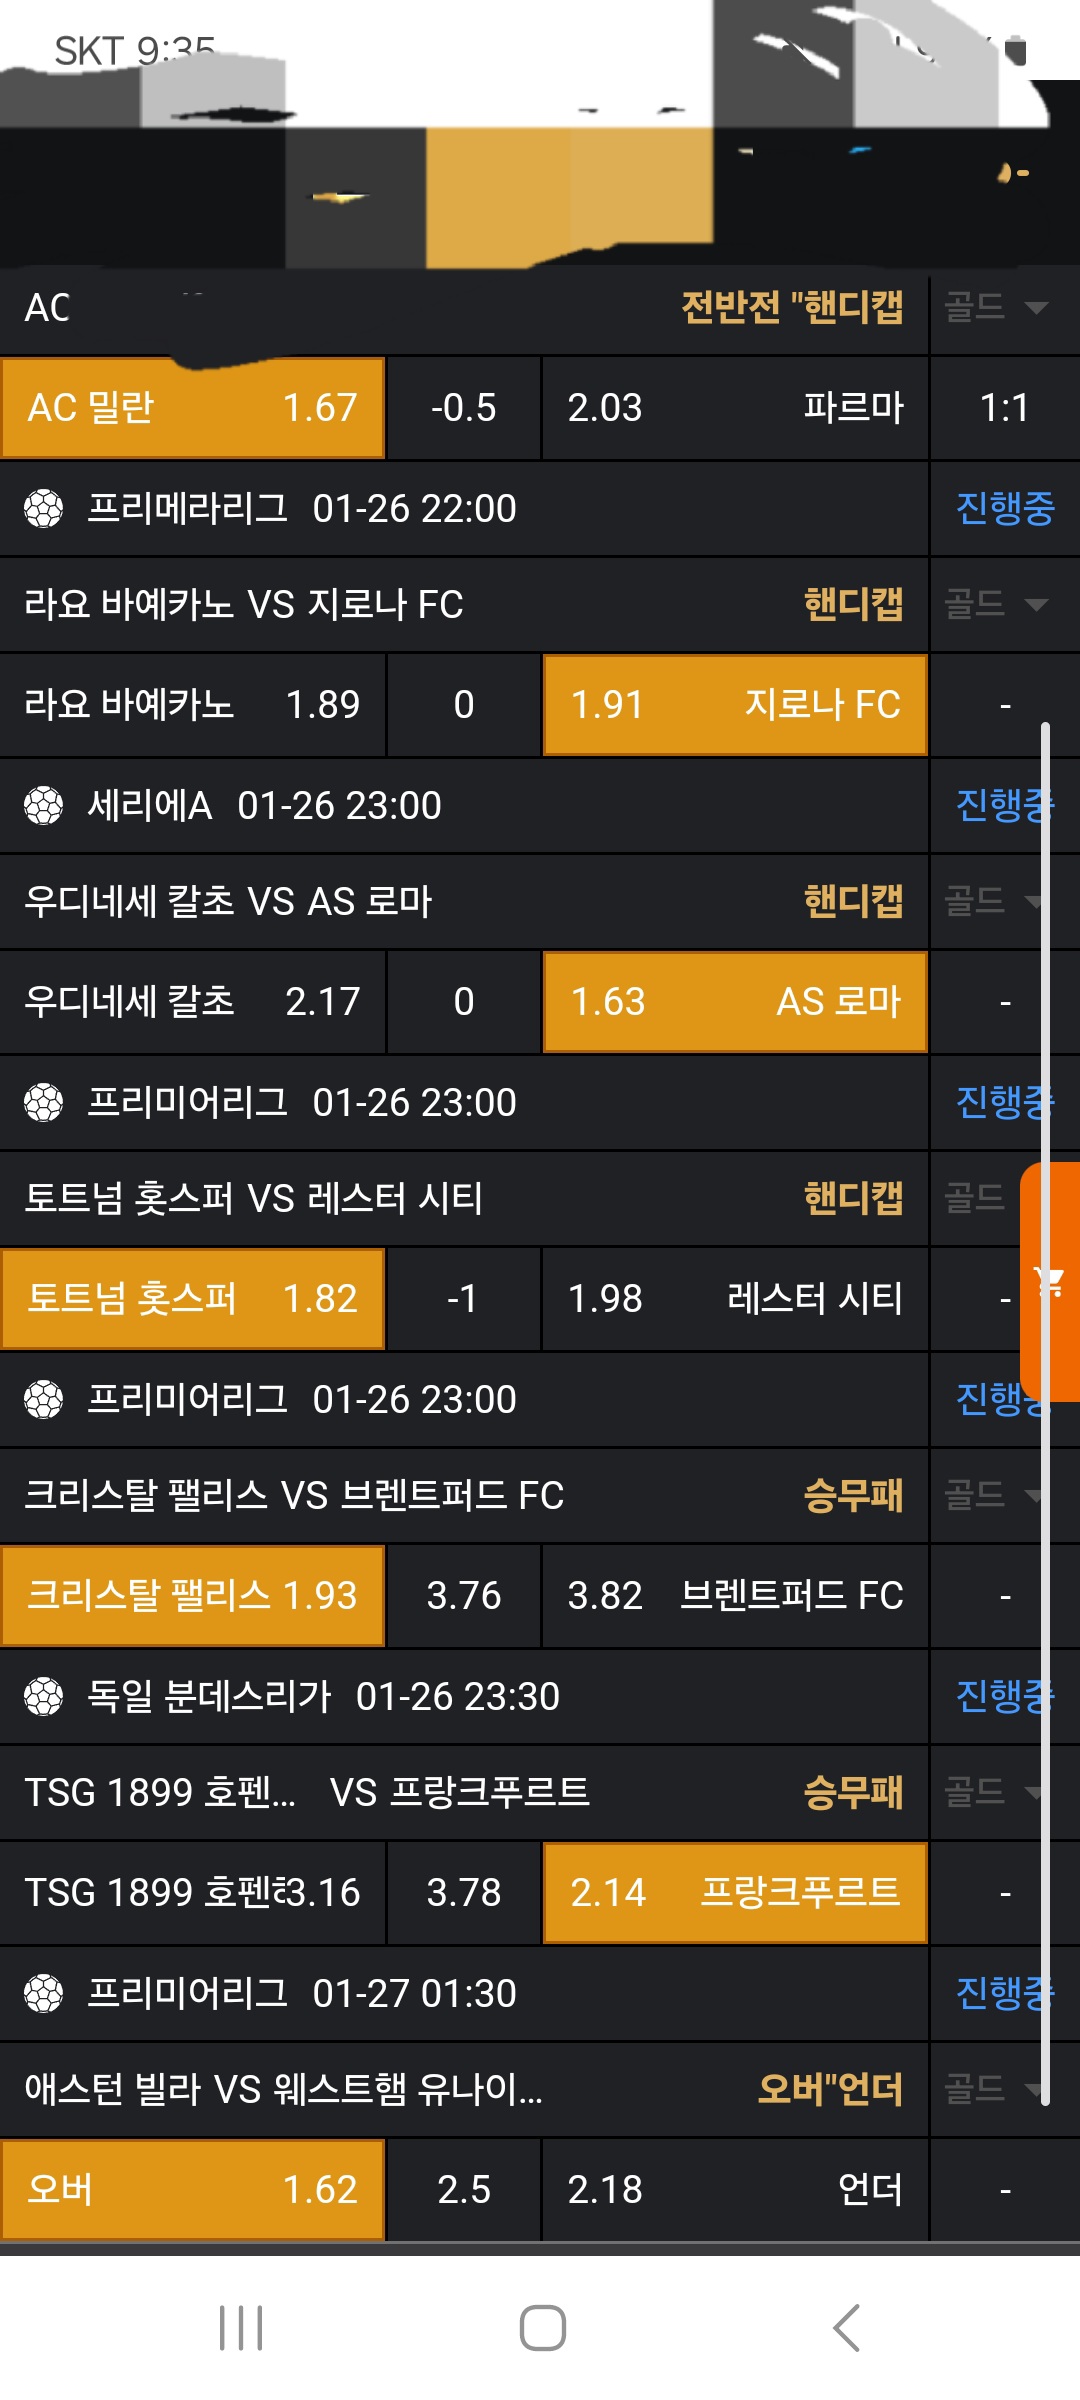Choose 언더 2.18 odds option
Viewport: 1080px width, 2400px height.
click(x=735, y=2190)
